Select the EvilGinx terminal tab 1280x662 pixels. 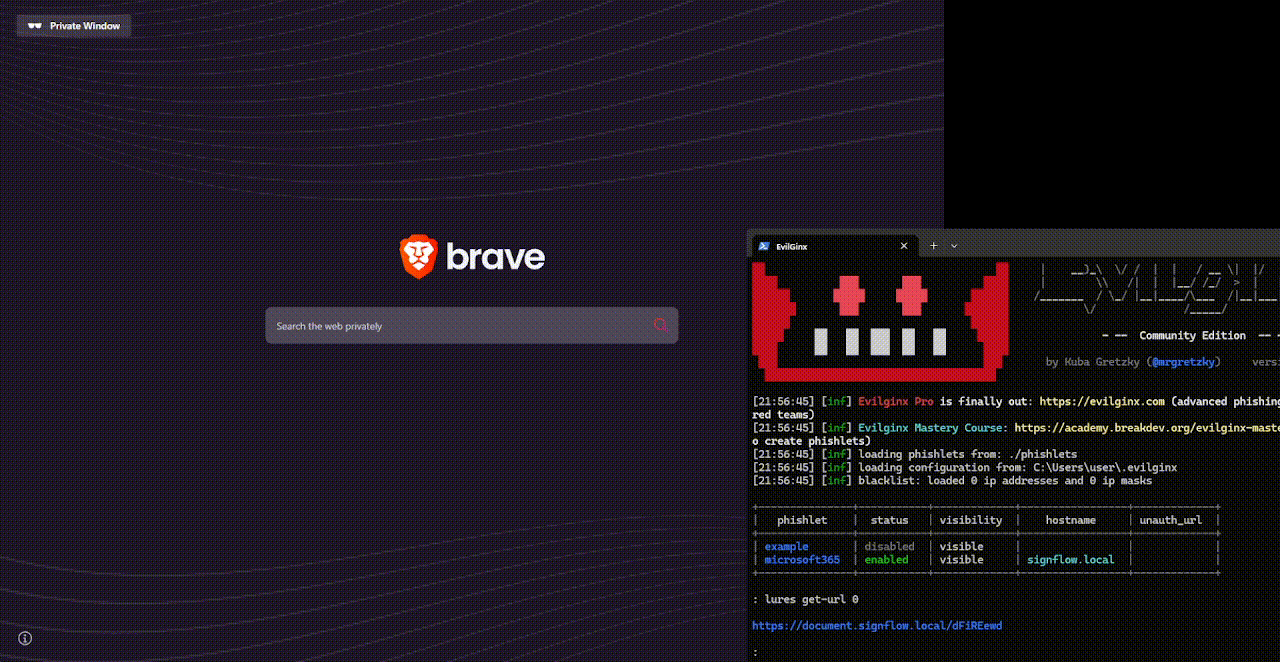pos(833,246)
